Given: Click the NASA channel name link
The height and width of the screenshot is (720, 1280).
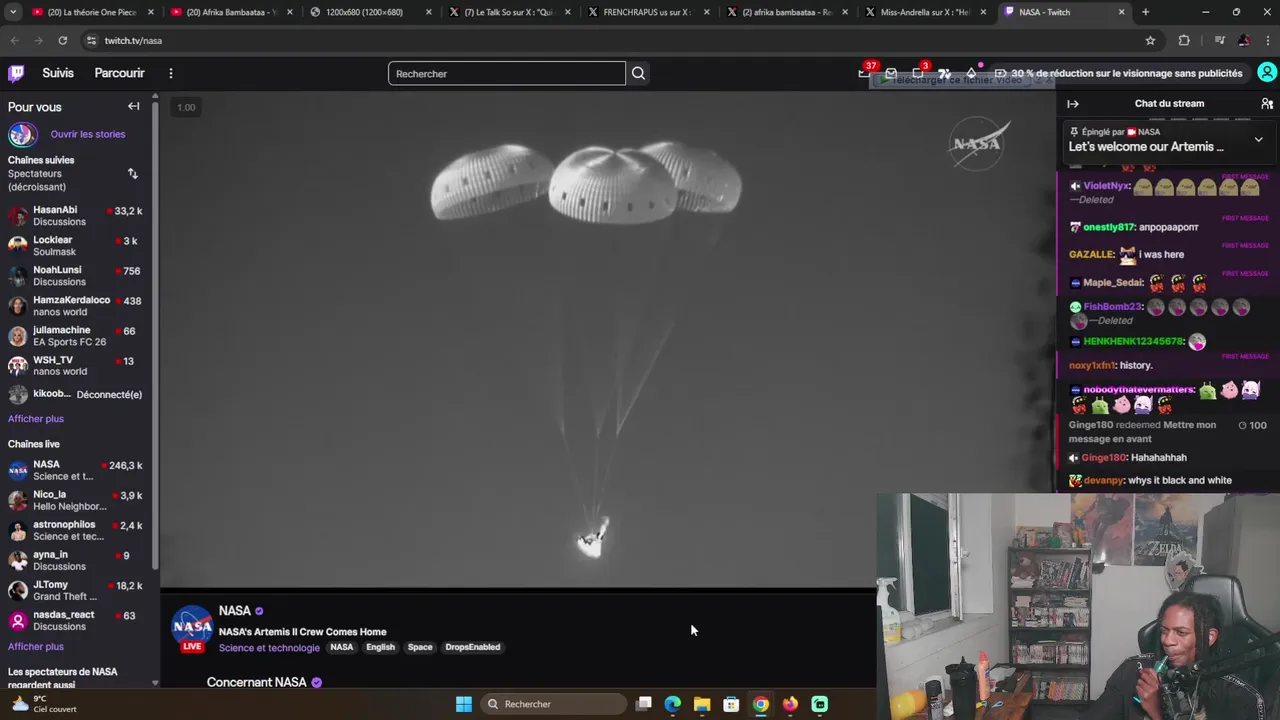Looking at the screenshot, I should click(235, 611).
